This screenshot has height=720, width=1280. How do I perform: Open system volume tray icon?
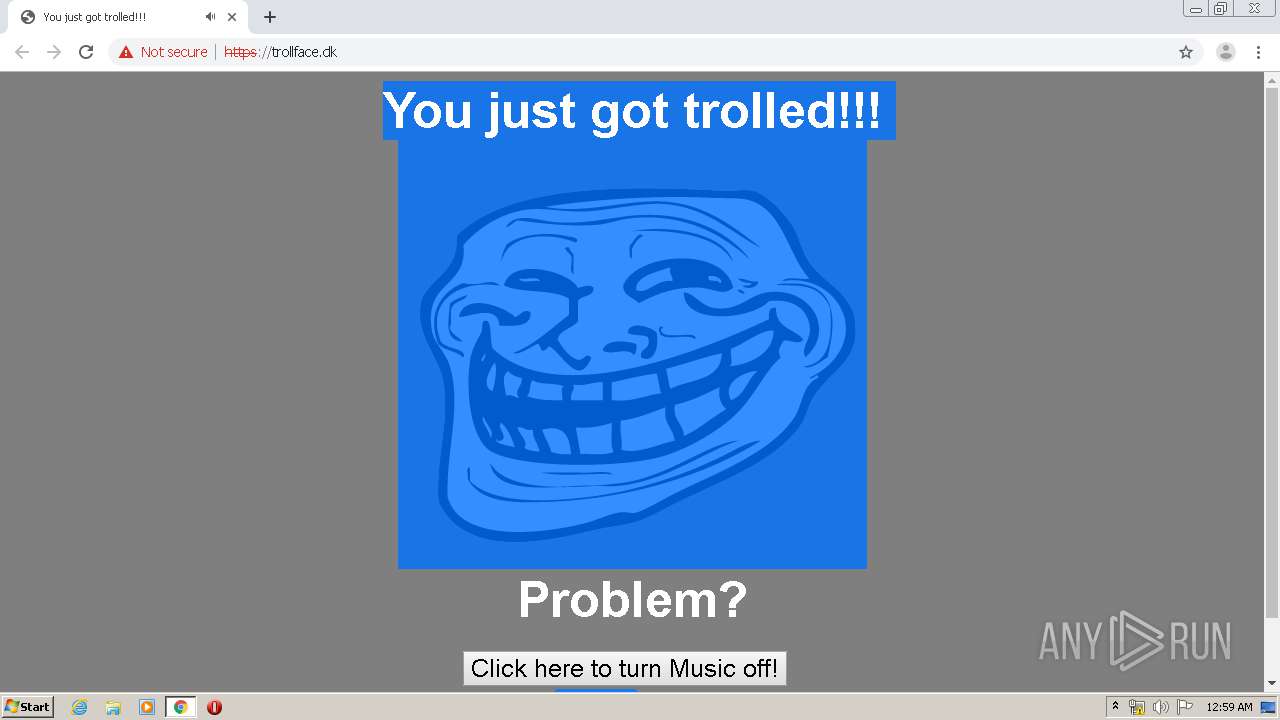coord(1161,707)
